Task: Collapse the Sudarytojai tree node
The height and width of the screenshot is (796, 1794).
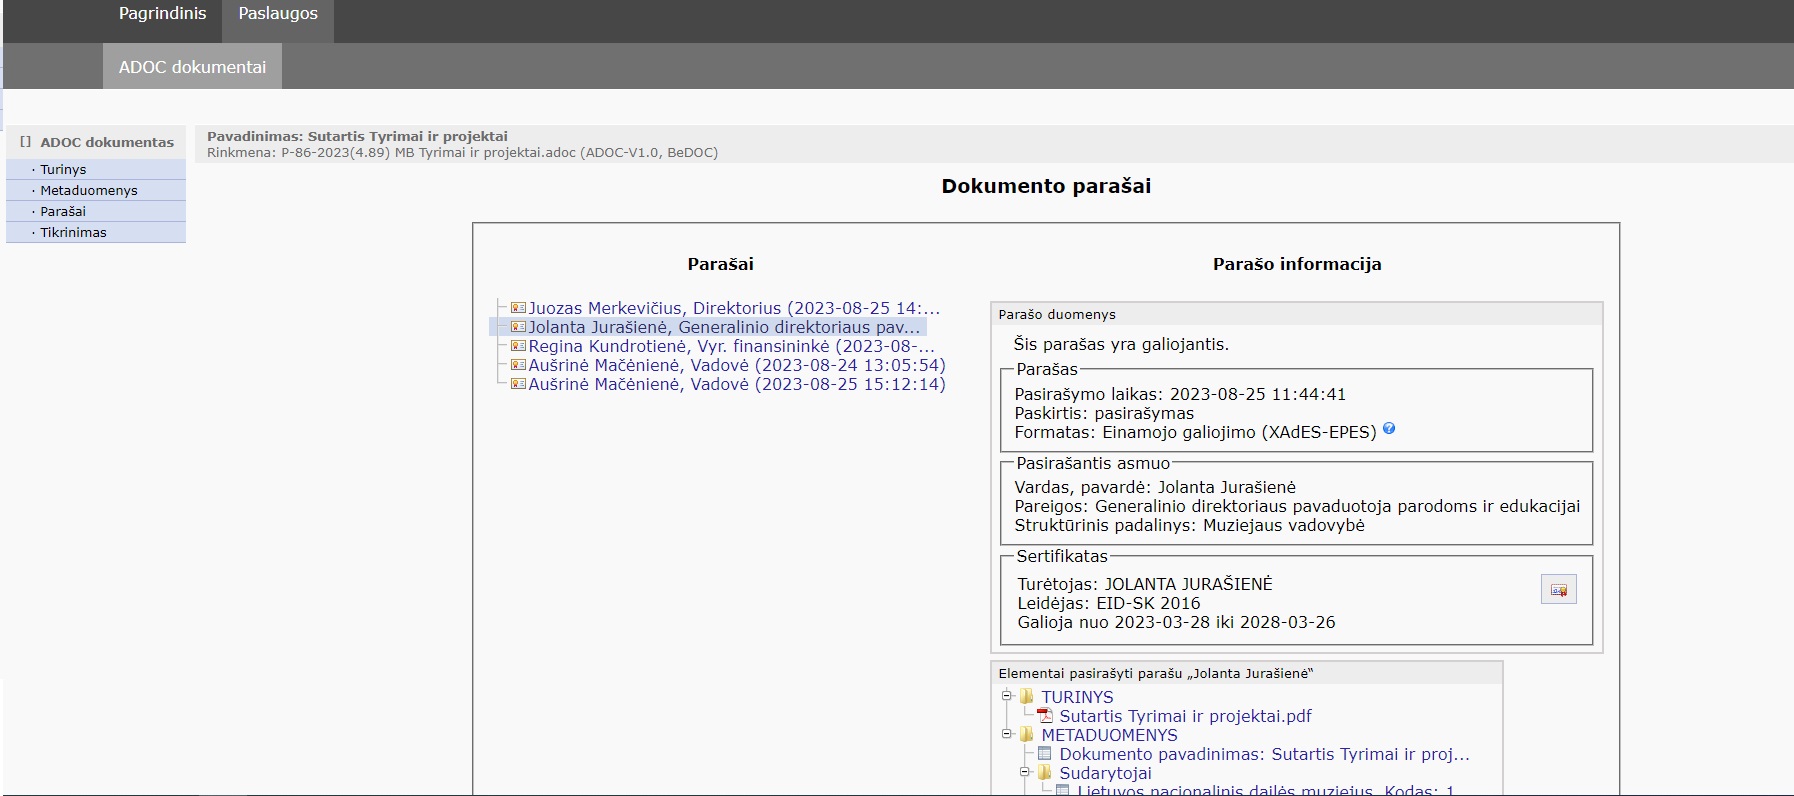Action: [x=1025, y=772]
